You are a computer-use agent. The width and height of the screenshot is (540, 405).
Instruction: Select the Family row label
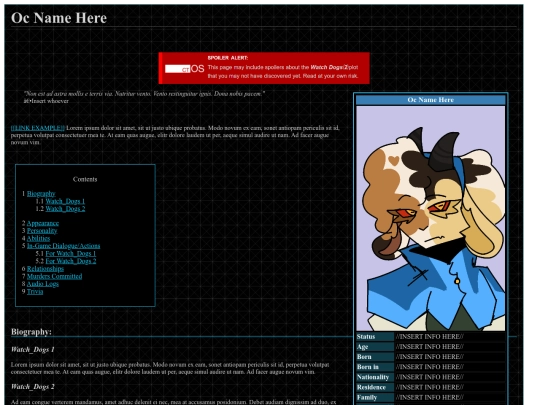tap(375, 397)
